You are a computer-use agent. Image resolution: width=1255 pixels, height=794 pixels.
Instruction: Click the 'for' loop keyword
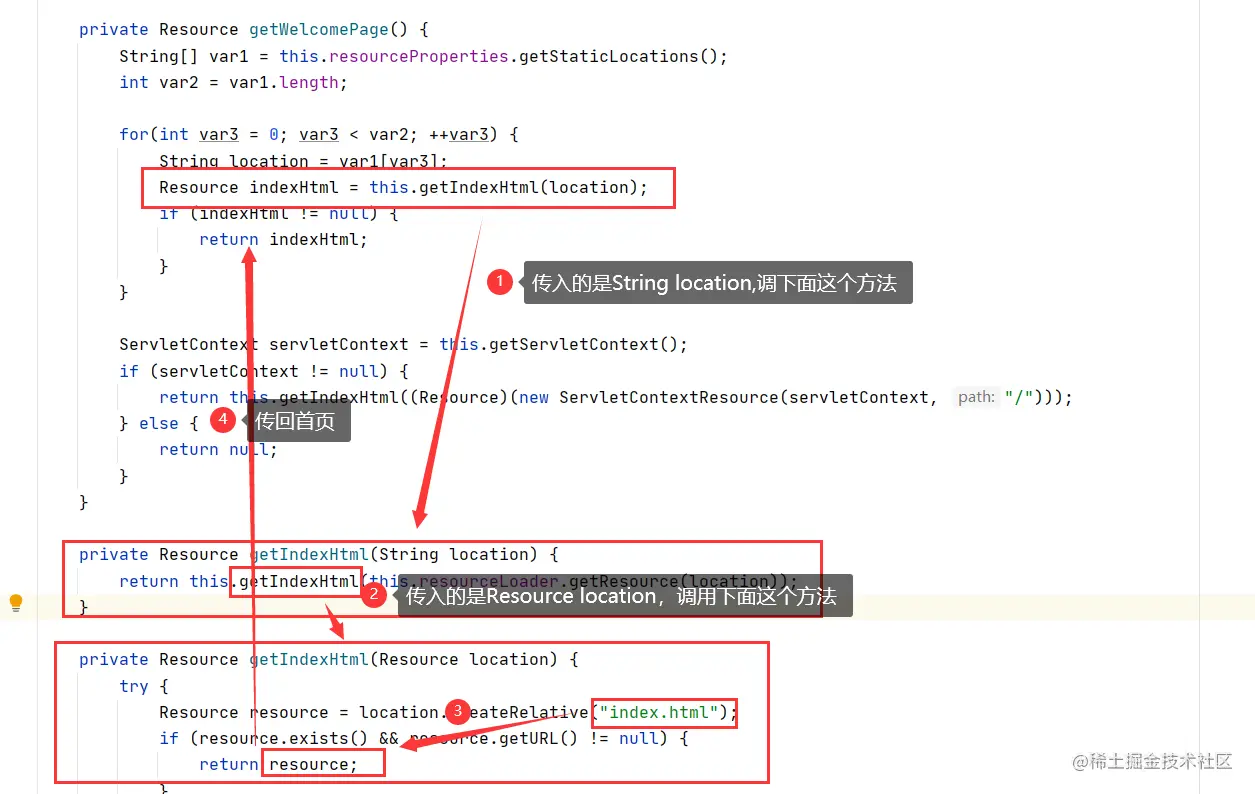[134, 134]
